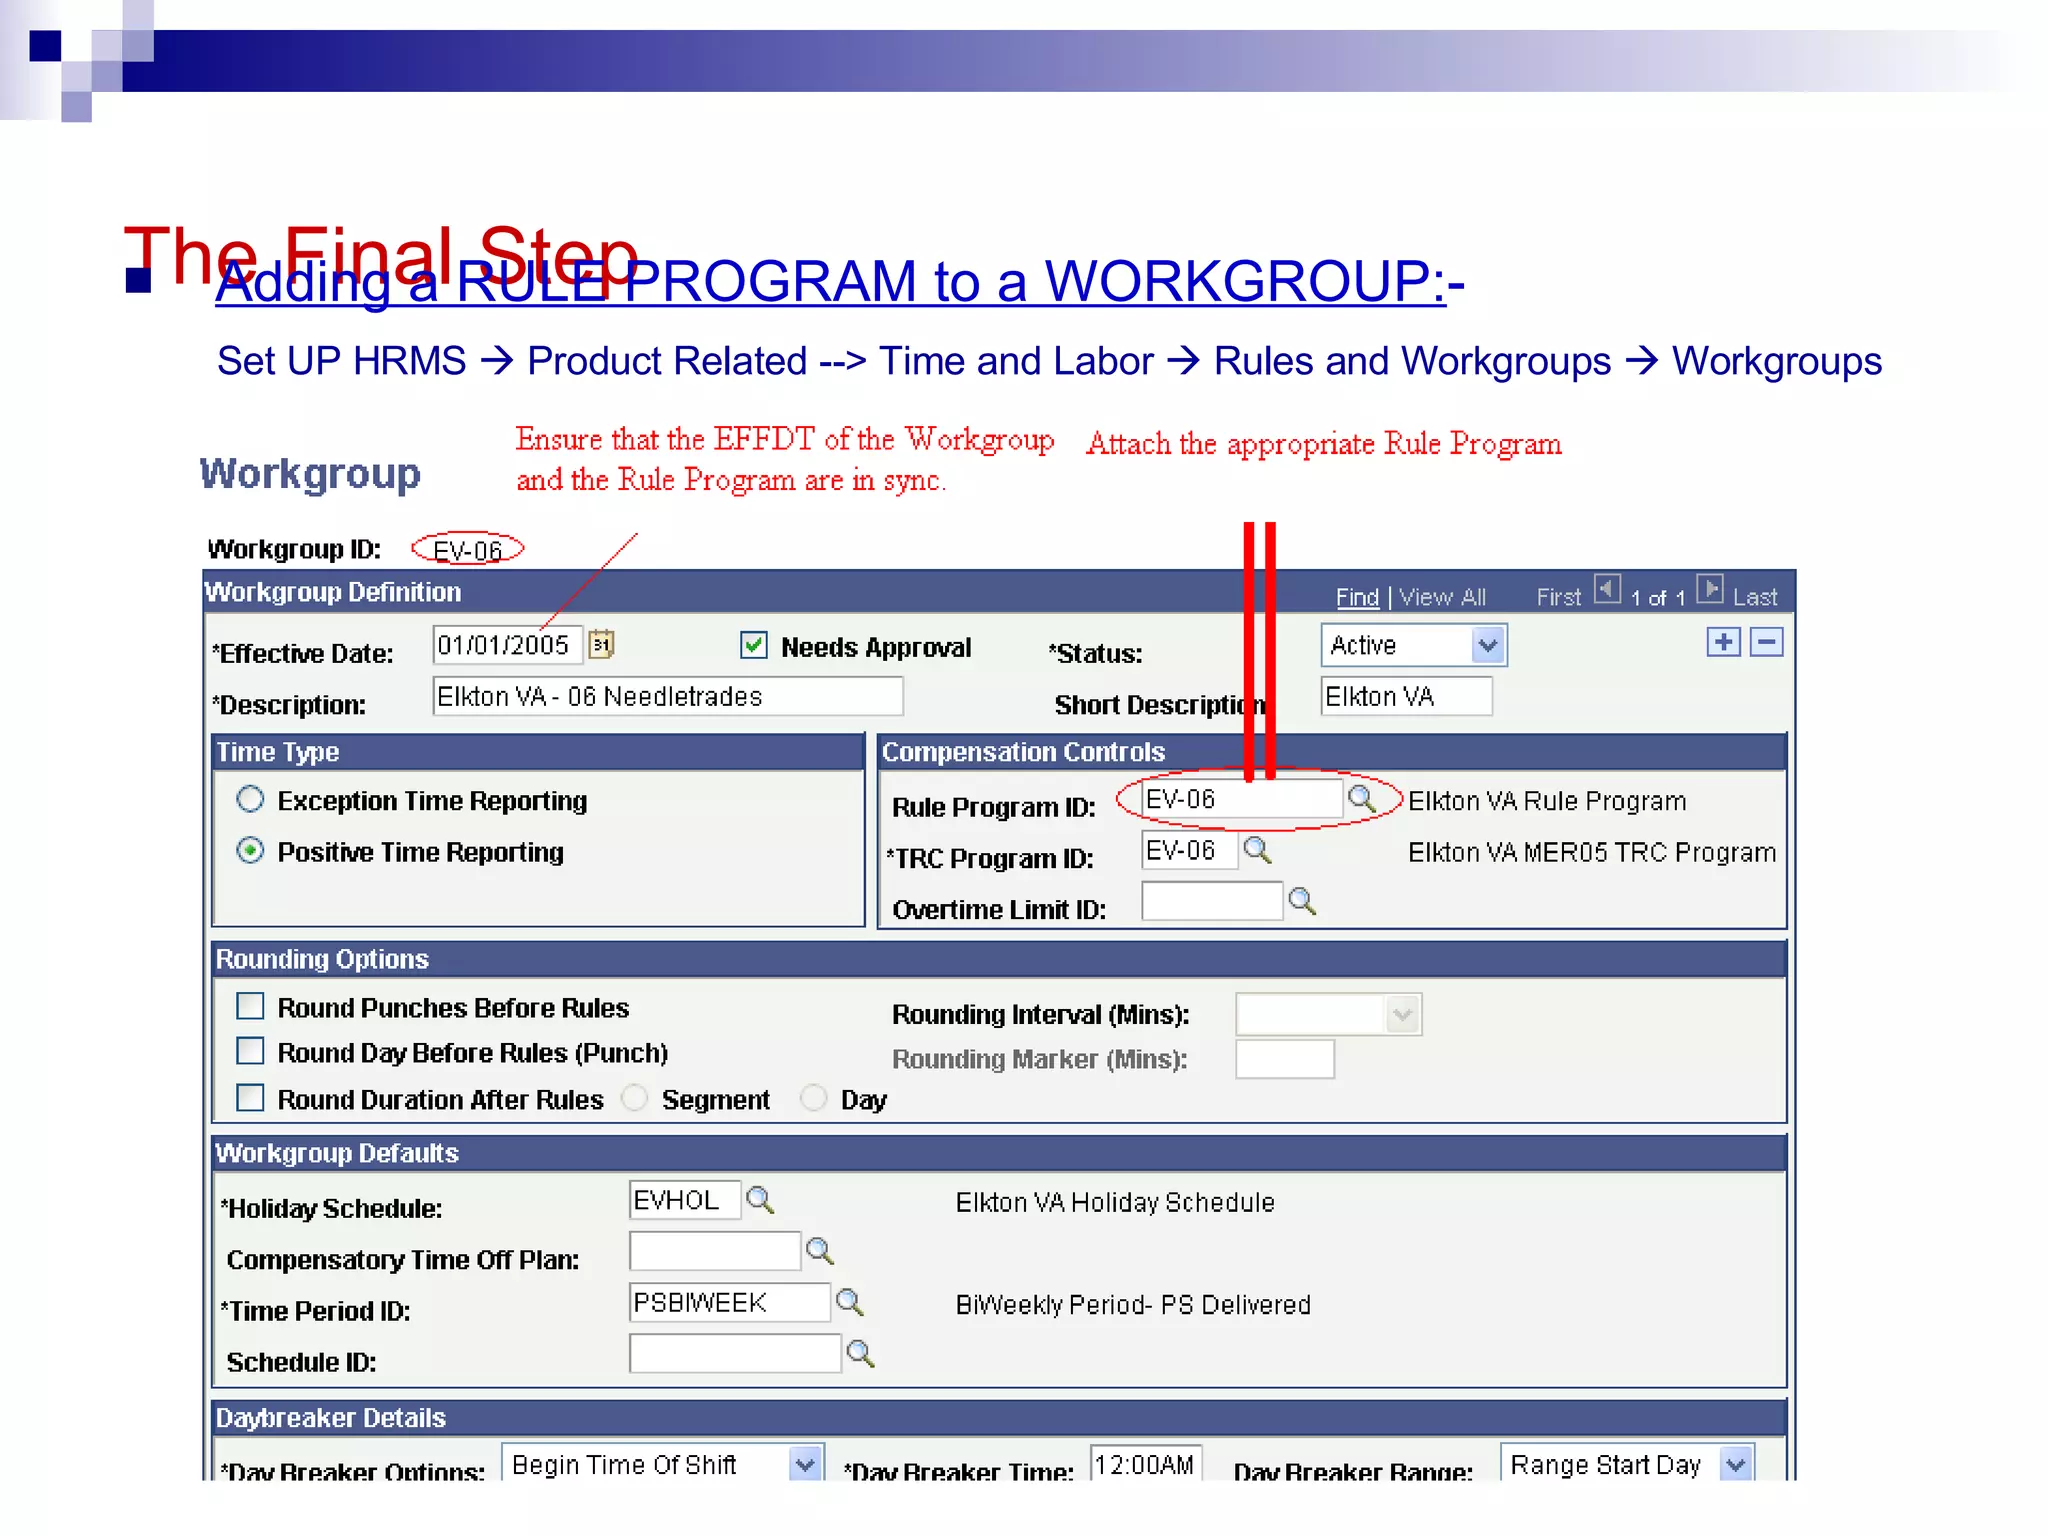Viewport: 2048px width, 1536px height.
Task: Open the Effective Date calendar picker
Action: click(x=601, y=645)
